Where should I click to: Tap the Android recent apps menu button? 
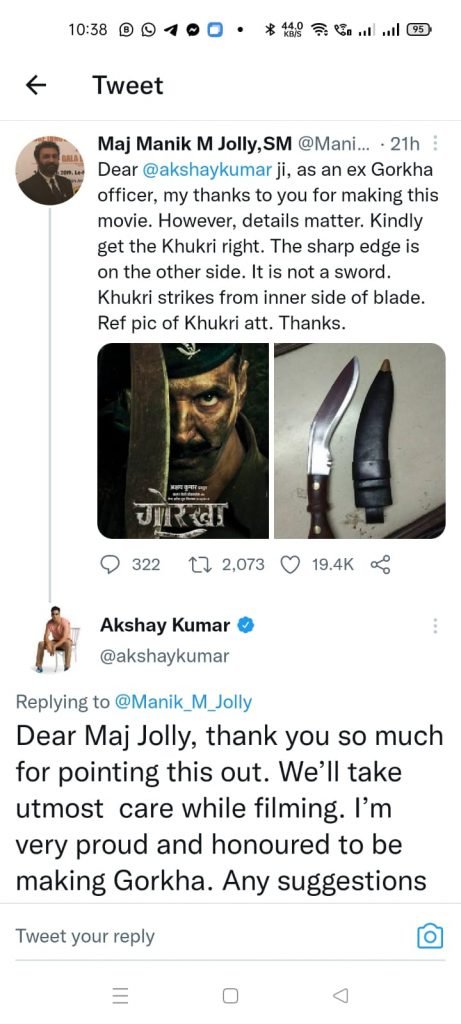[x=120, y=995]
